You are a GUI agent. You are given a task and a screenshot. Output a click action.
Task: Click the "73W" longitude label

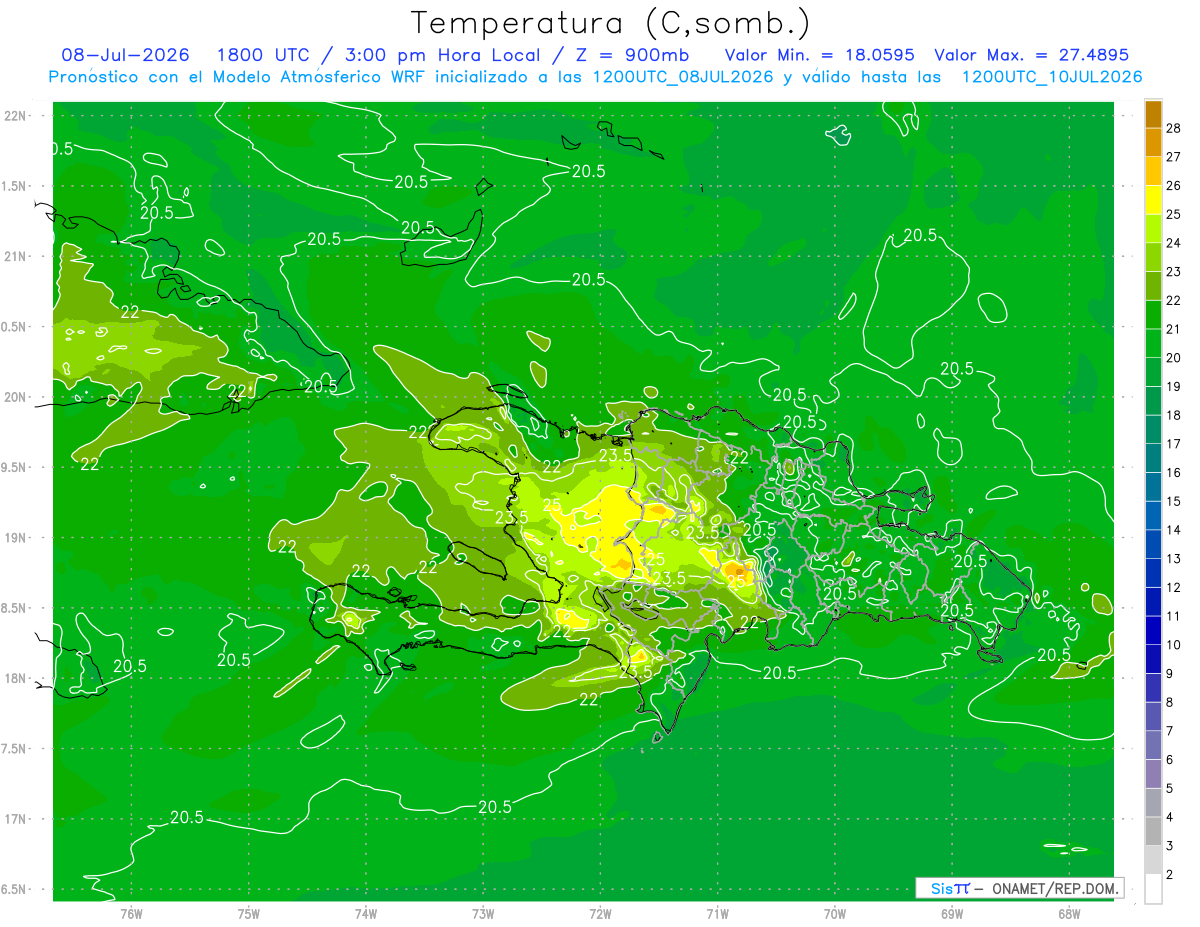(x=483, y=914)
